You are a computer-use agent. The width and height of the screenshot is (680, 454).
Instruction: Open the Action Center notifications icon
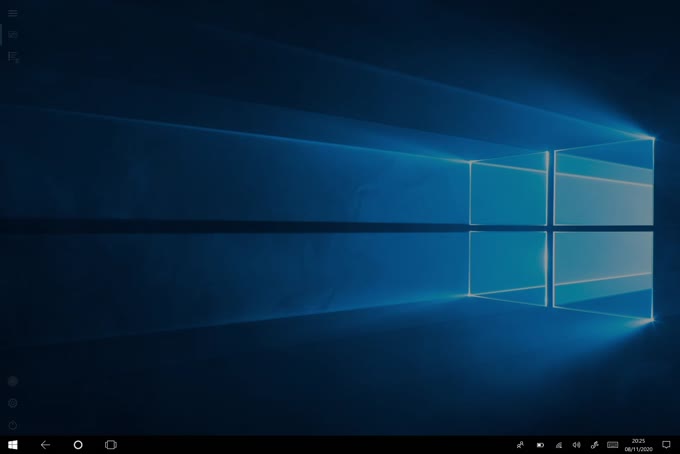tap(666, 444)
